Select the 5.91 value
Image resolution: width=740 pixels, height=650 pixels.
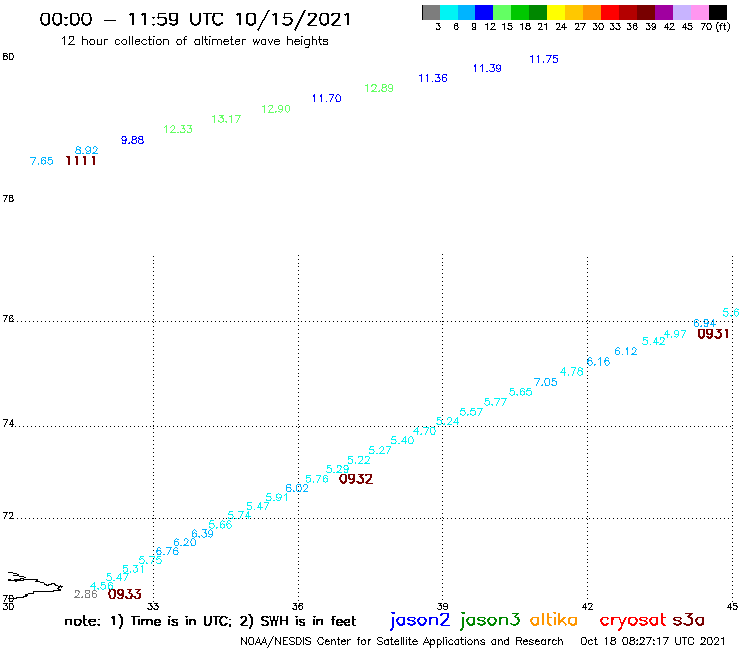[x=277, y=497]
